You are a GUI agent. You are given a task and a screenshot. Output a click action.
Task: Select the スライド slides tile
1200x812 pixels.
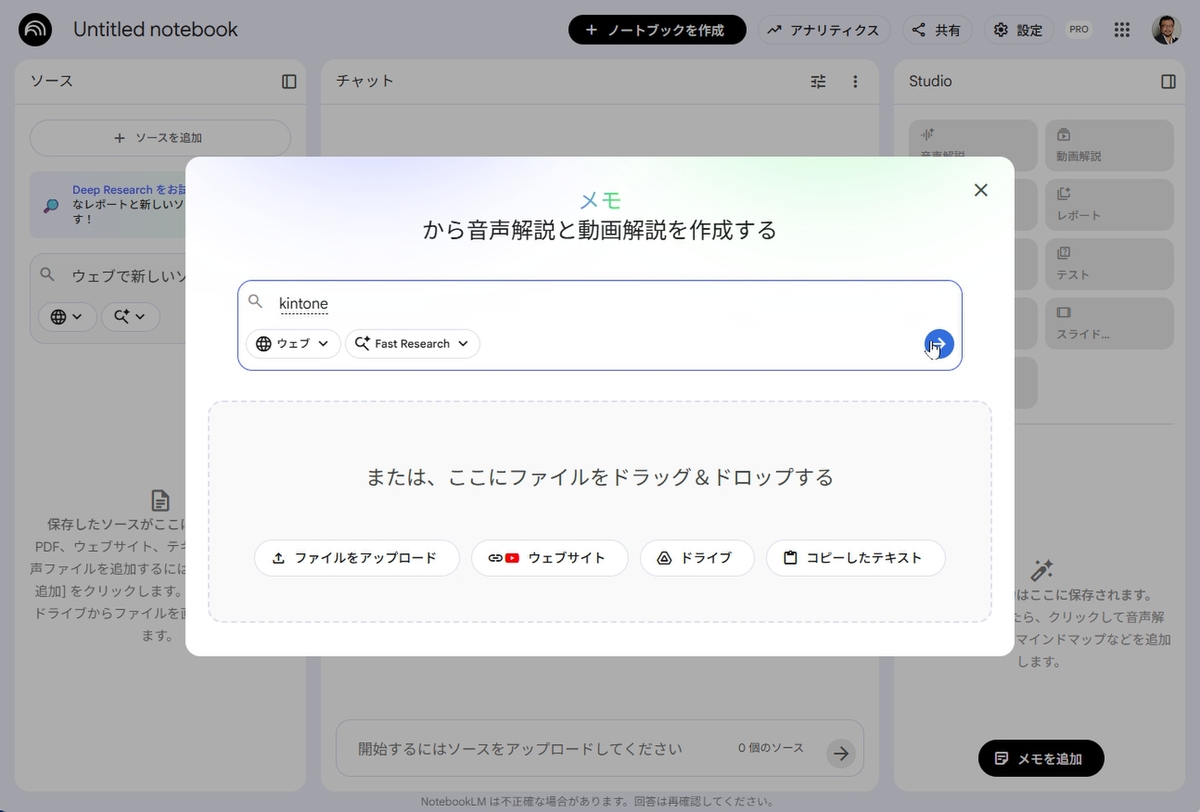click(x=1109, y=323)
